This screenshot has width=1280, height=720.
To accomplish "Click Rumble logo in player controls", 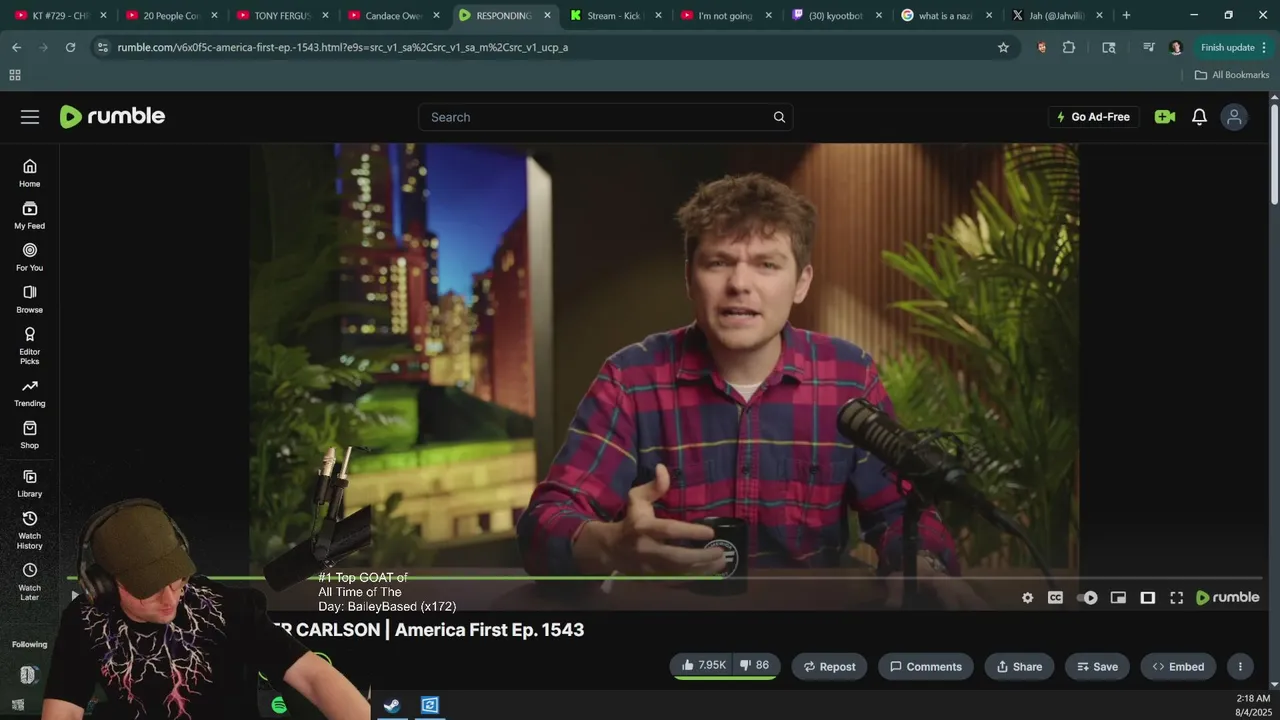I will 1228,598.
